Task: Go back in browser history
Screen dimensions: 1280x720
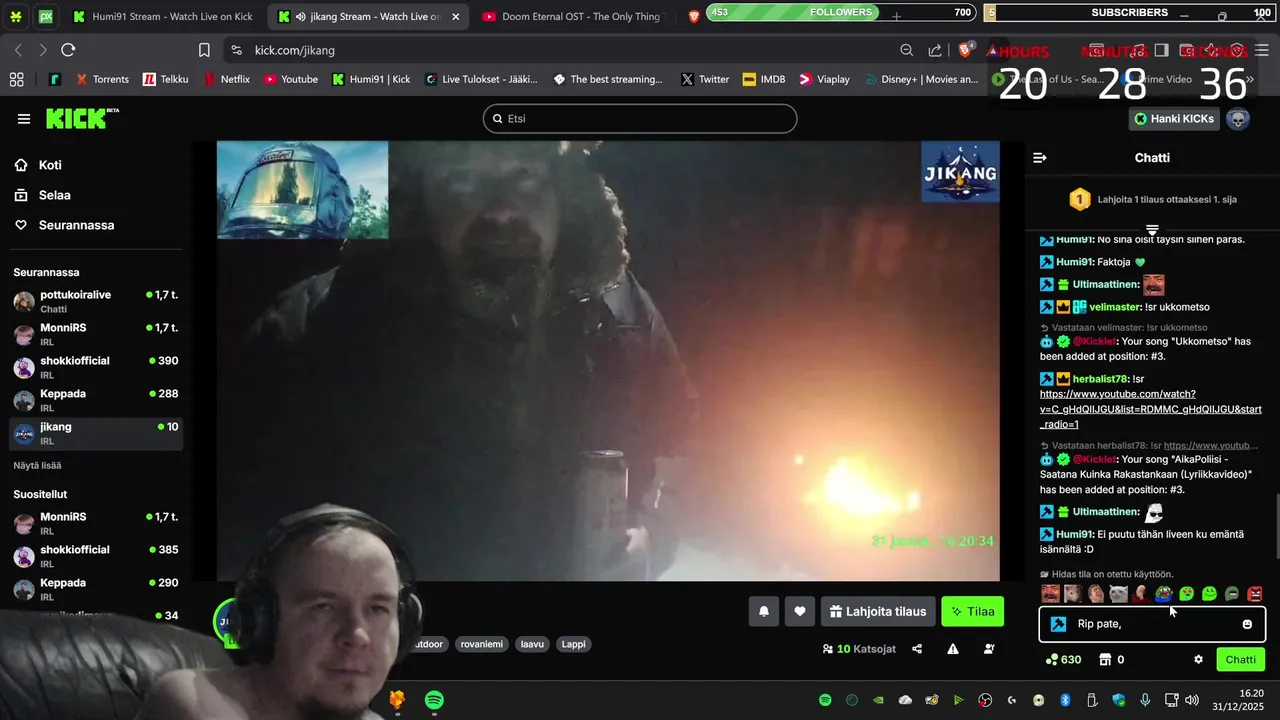Action: (x=18, y=50)
